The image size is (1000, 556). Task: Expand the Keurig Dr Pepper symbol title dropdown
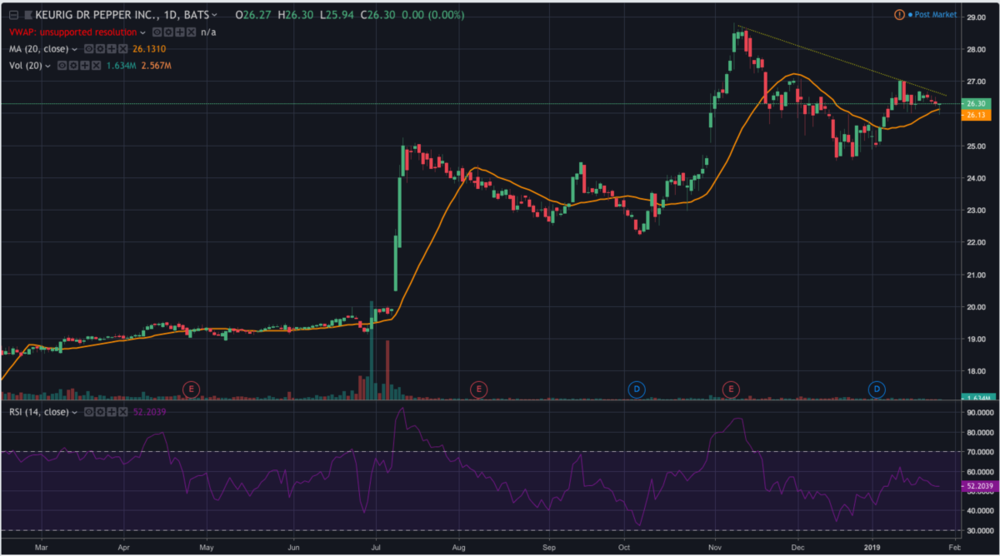coord(214,15)
